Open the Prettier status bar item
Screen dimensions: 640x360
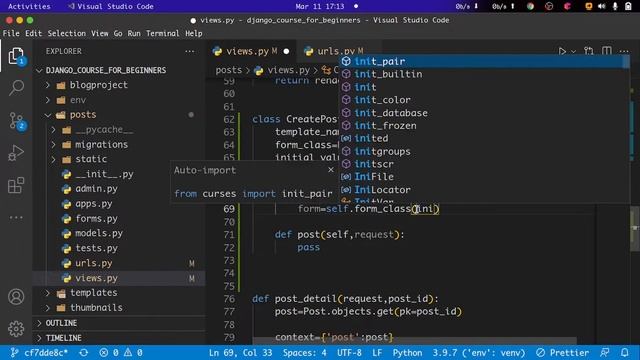(562, 353)
